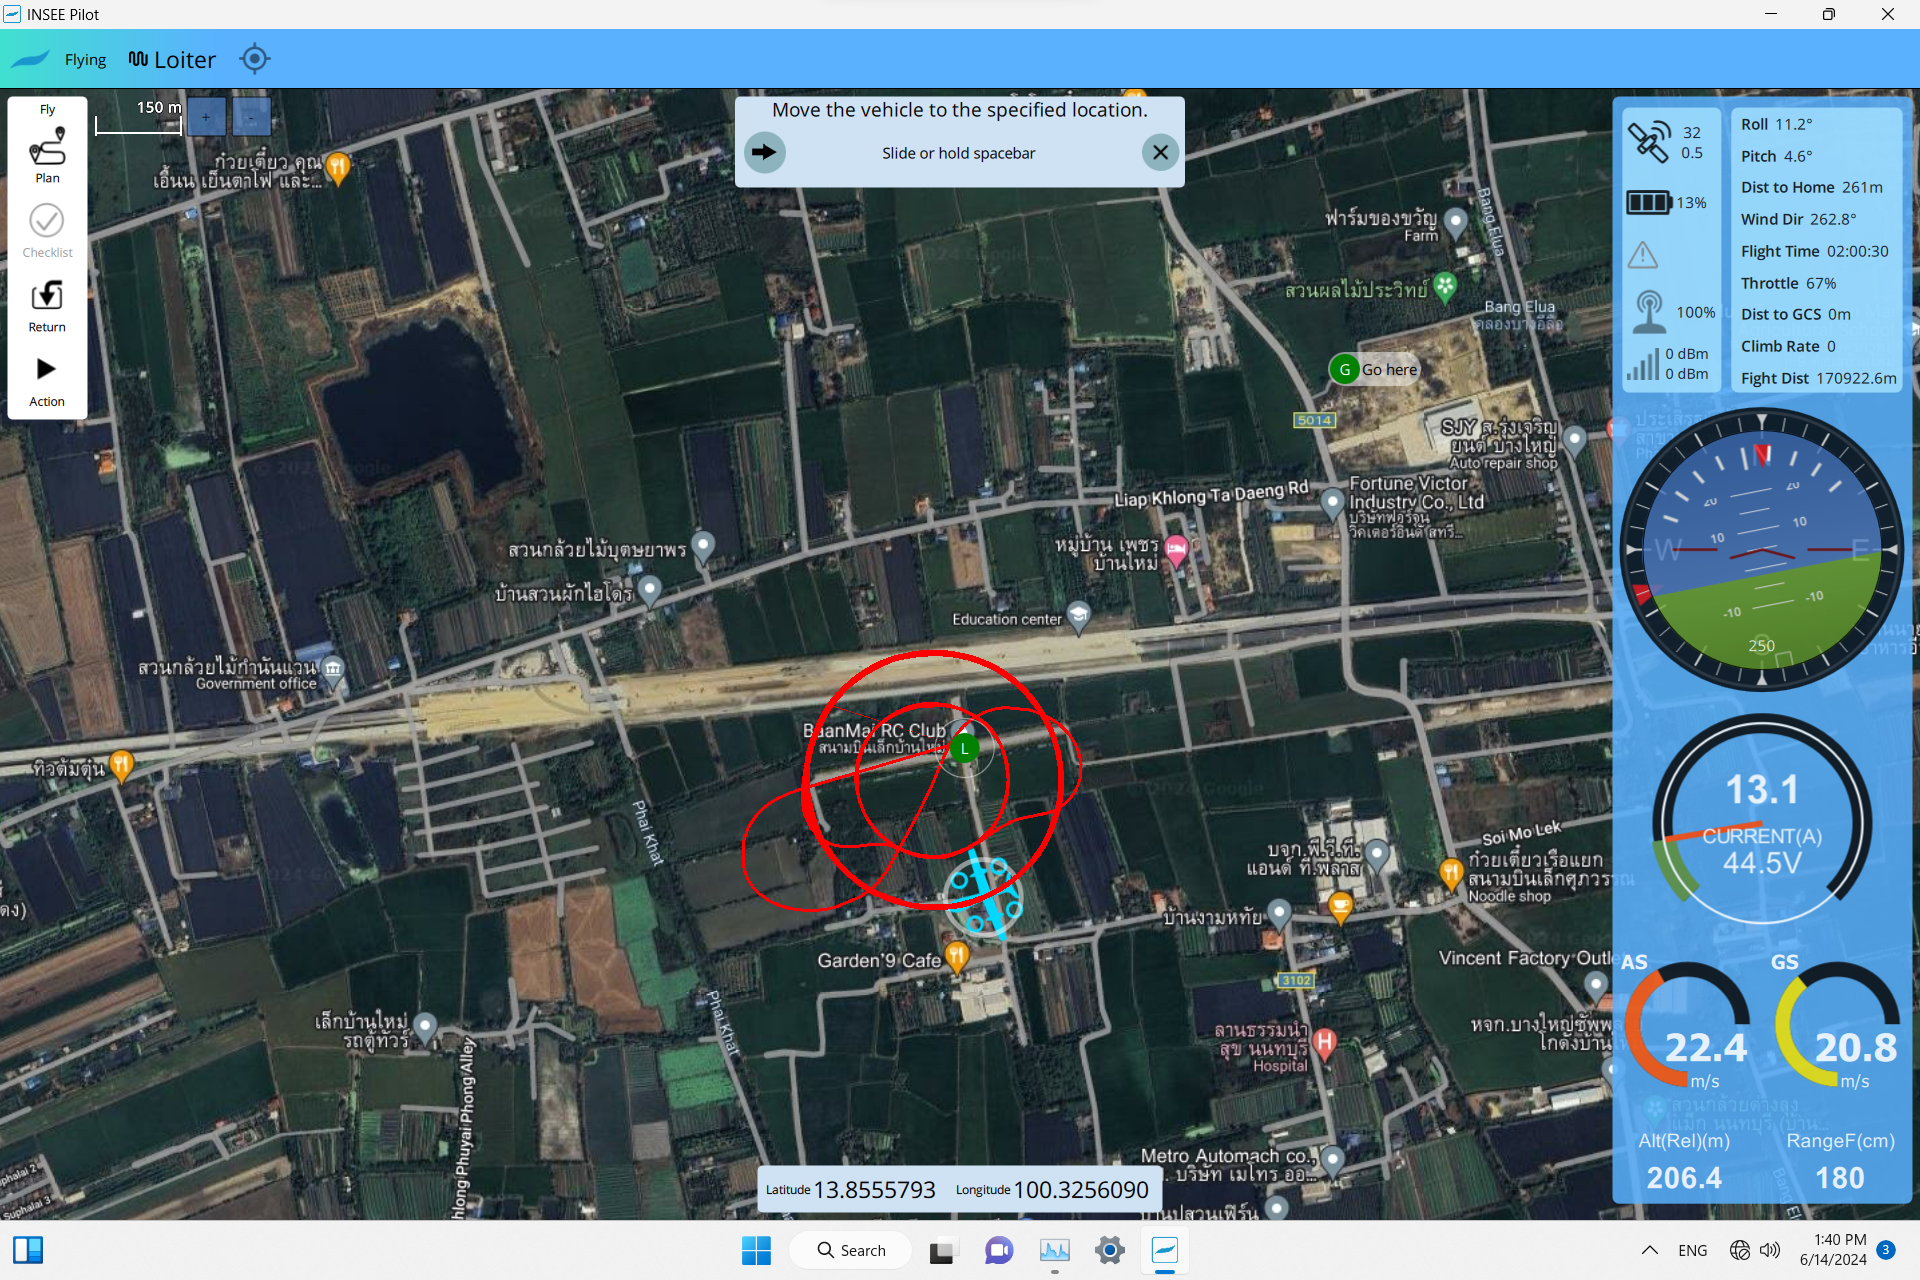The width and height of the screenshot is (1920, 1280).
Task: Click the slide-to-confirm arrow handle
Action: (x=764, y=152)
